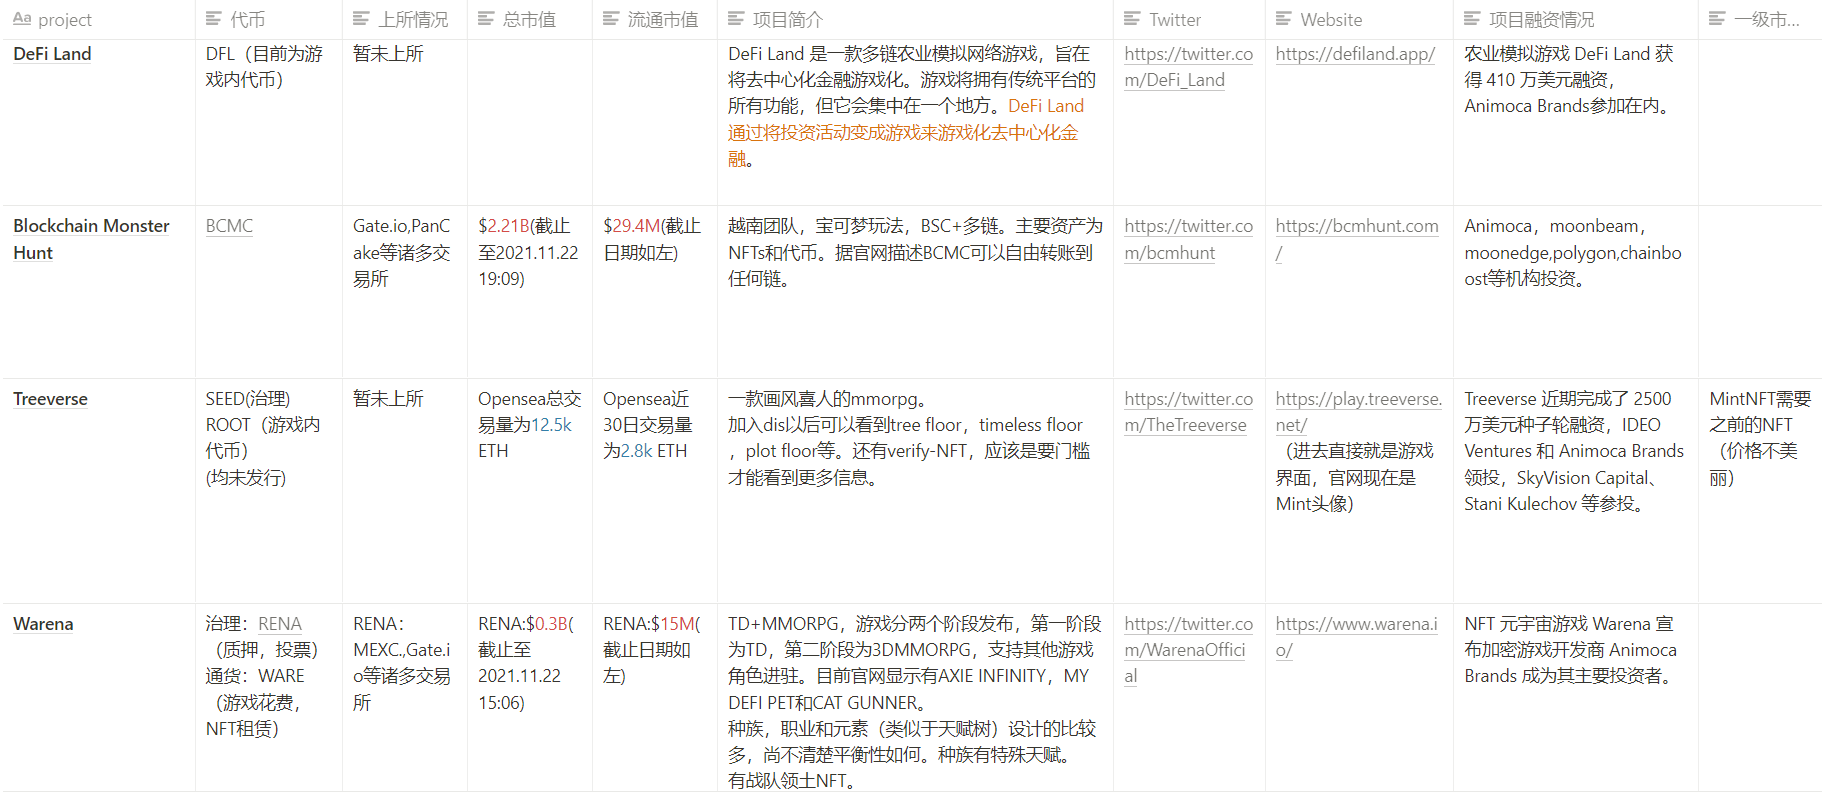The height and width of the screenshot is (794, 1822).
Task: Select the TD+MMORPG description cell
Action: pyautogui.click(x=915, y=698)
